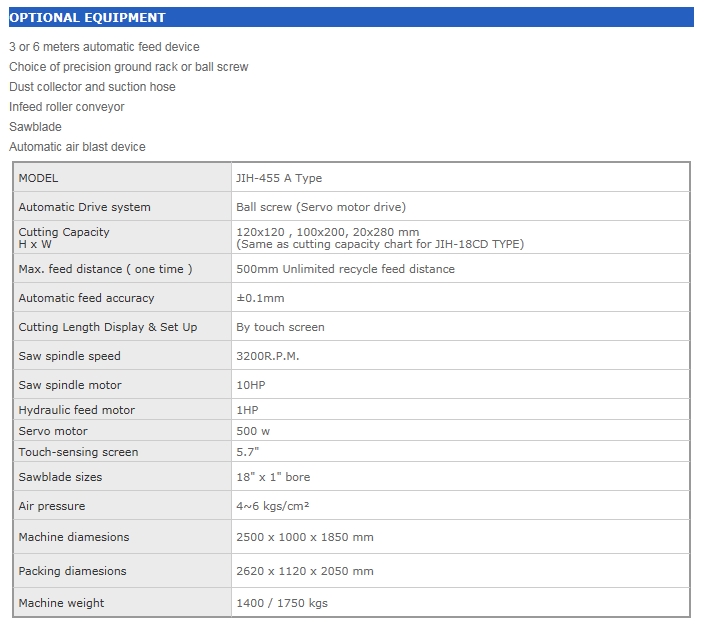
Task: Select the '1400 / 1750 kgs' weight value
Action: tap(282, 603)
